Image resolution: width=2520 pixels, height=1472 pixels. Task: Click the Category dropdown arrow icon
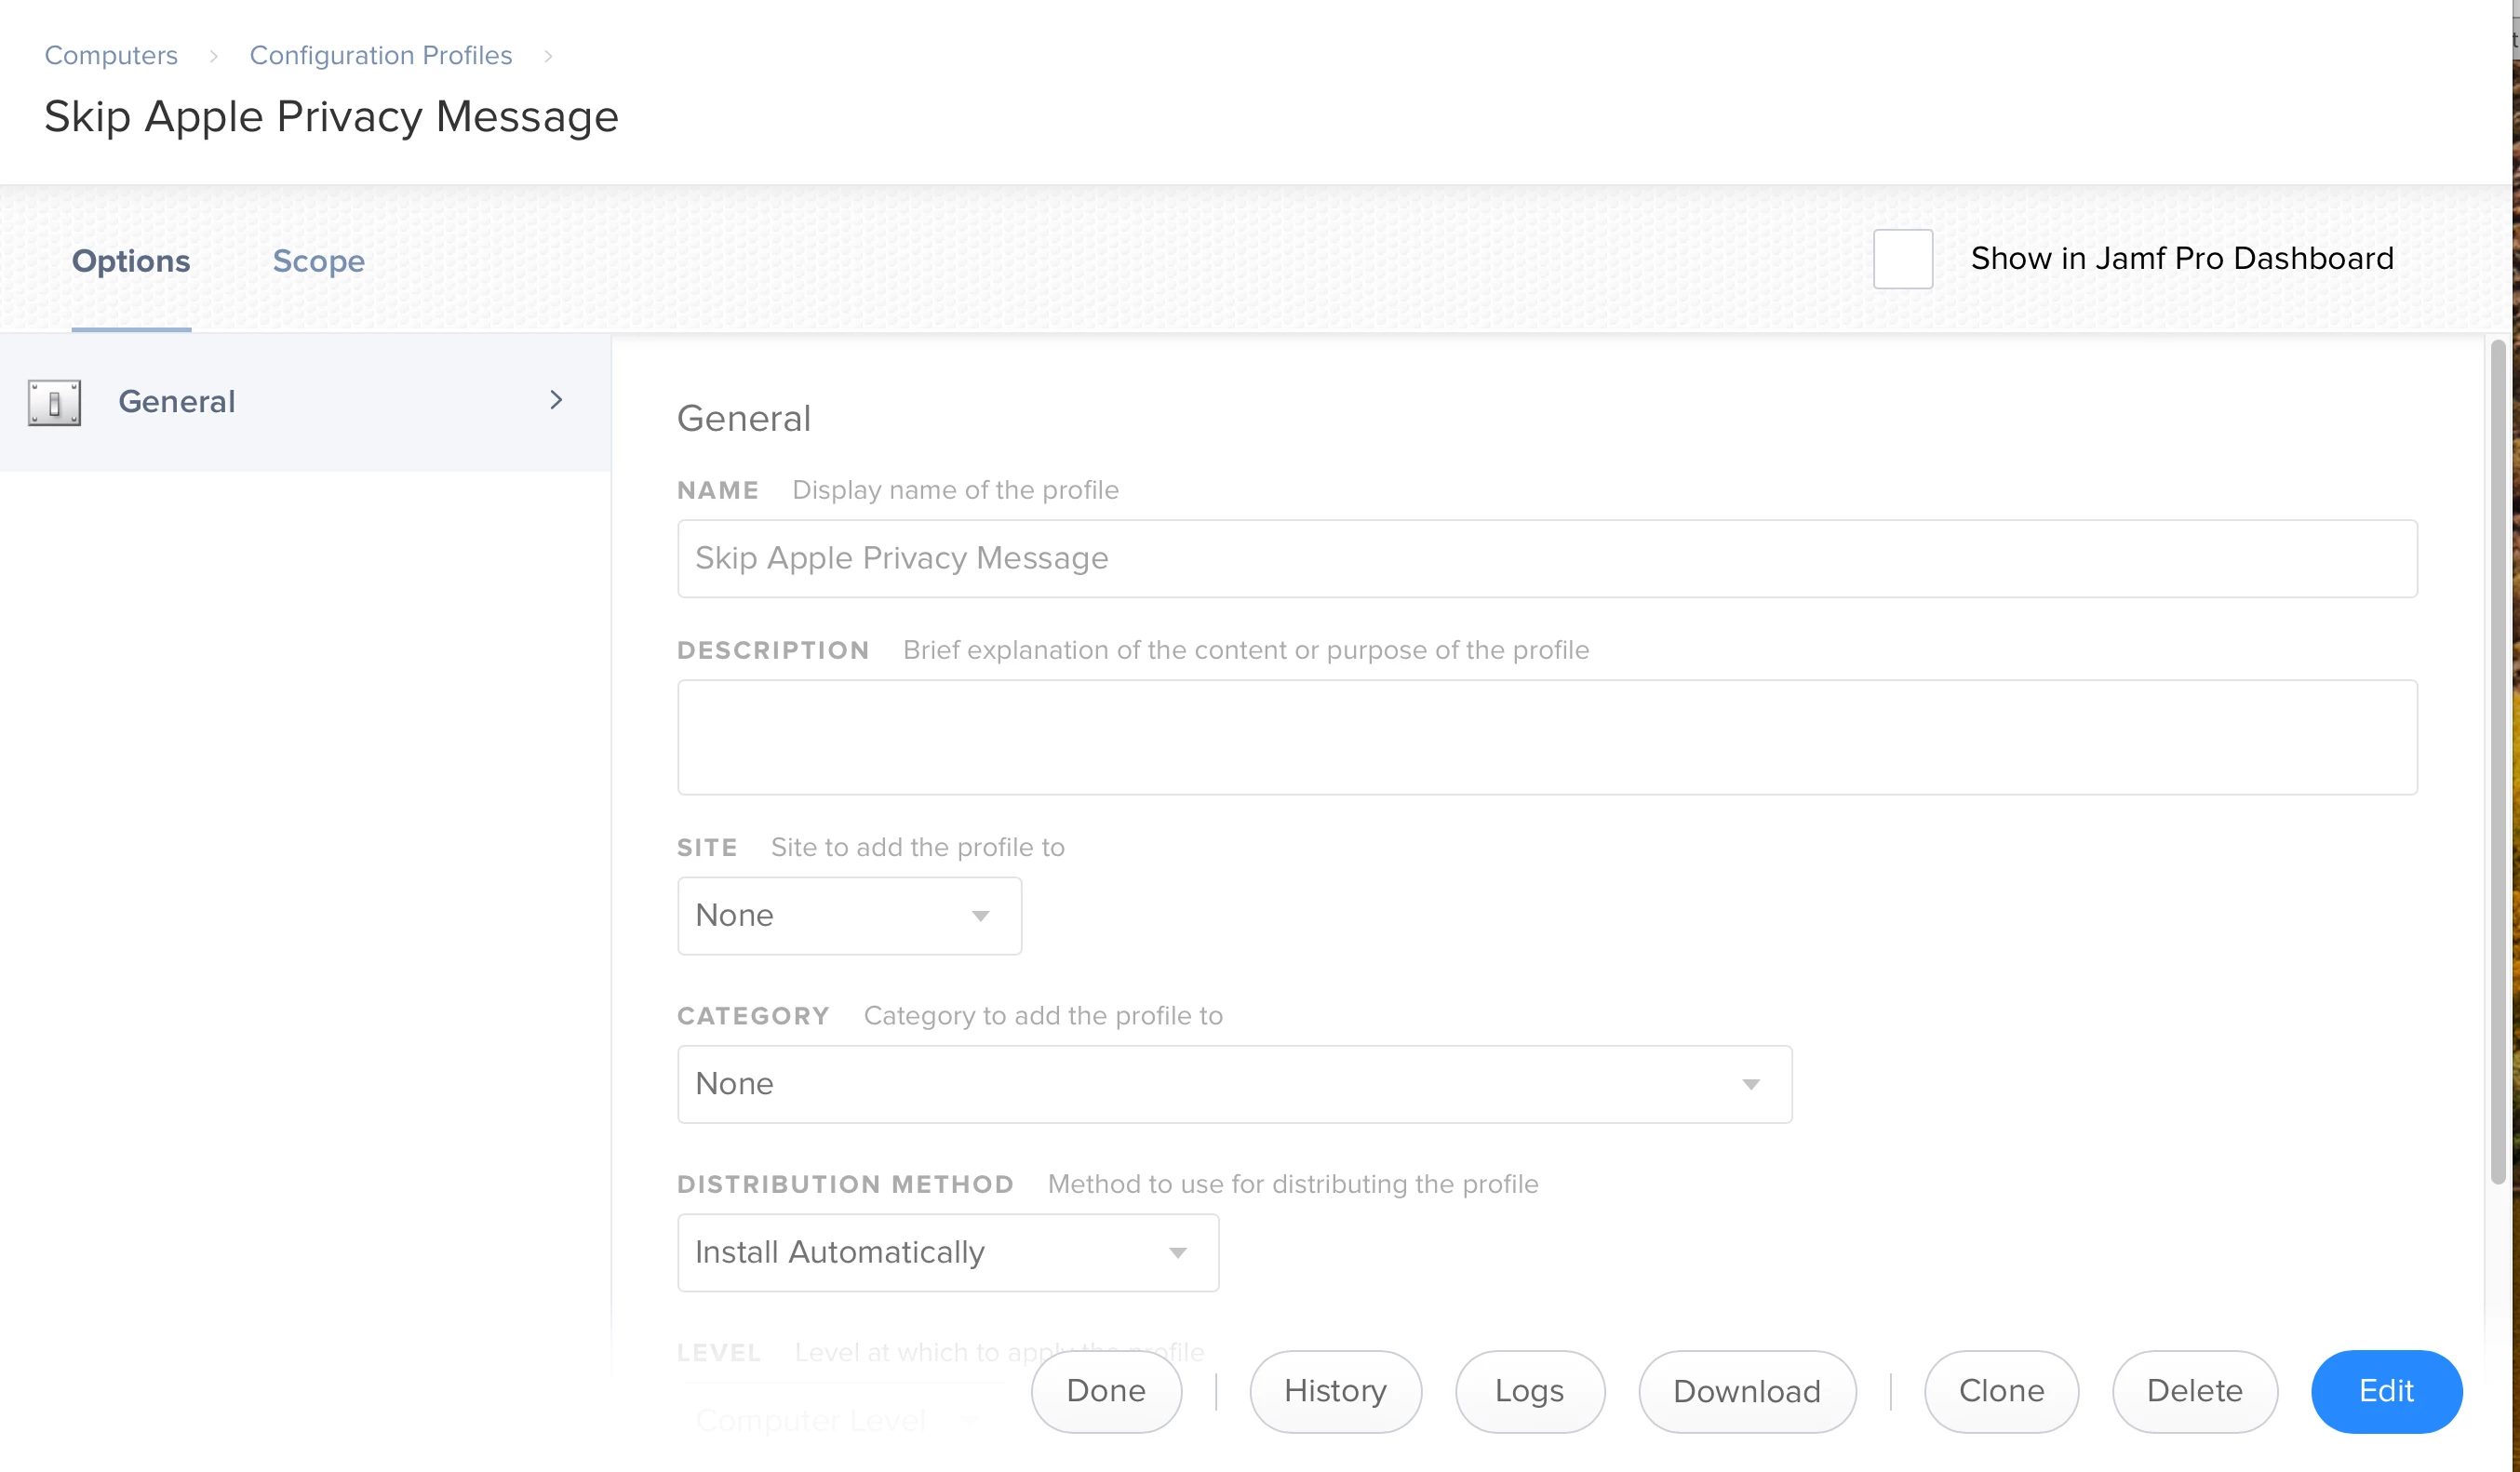1750,1084
